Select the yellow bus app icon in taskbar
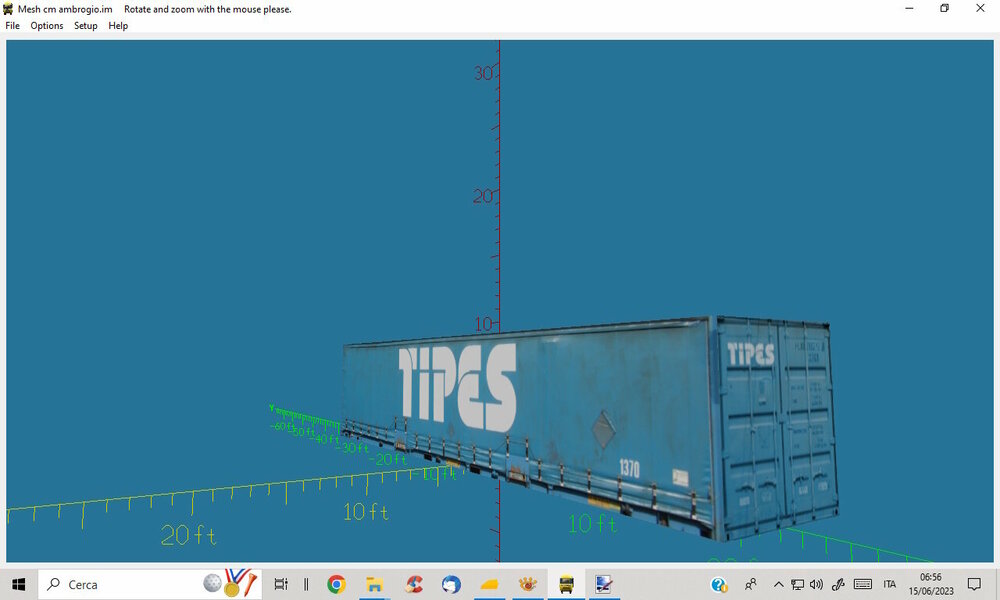This screenshot has height=600, width=1000. point(566,584)
